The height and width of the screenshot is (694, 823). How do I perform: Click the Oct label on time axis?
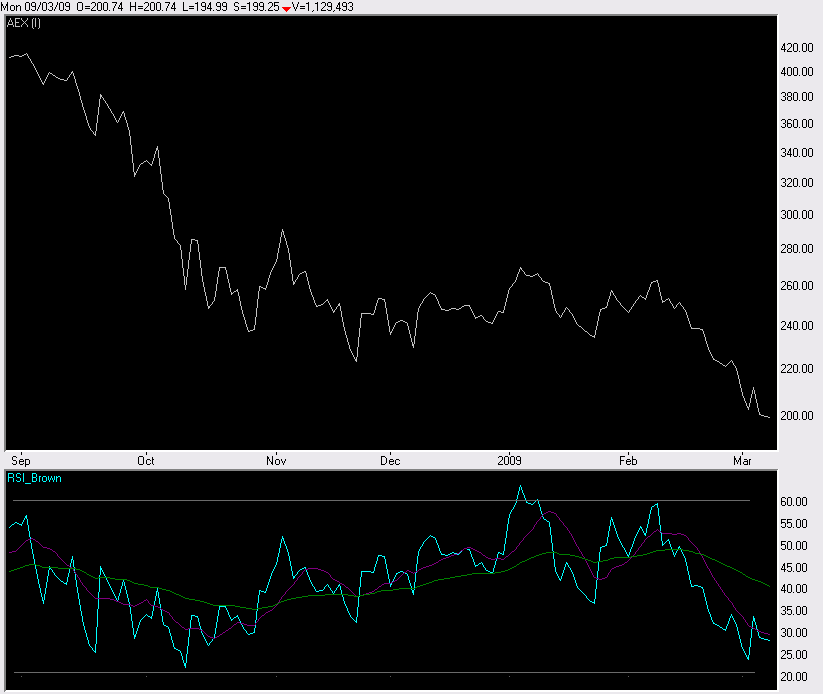click(146, 461)
